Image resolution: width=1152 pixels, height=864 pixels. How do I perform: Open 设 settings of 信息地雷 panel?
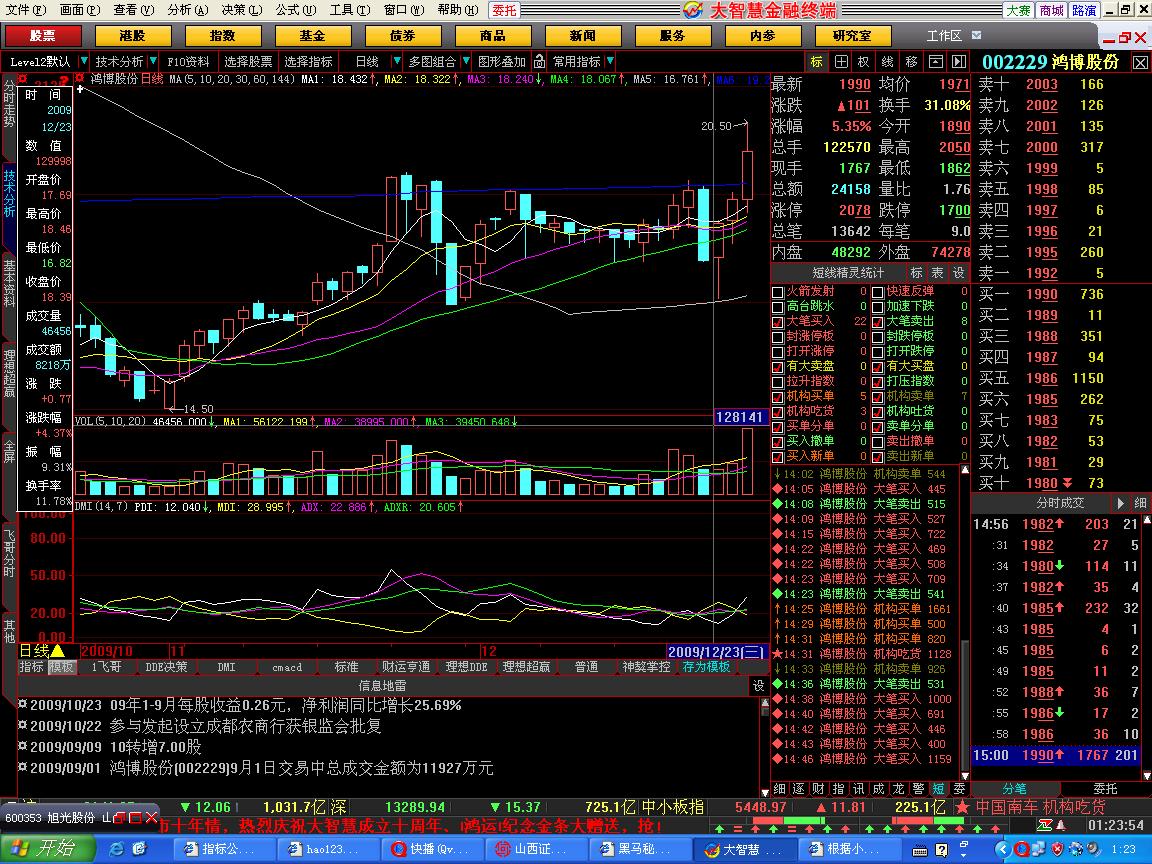click(759, 685)
